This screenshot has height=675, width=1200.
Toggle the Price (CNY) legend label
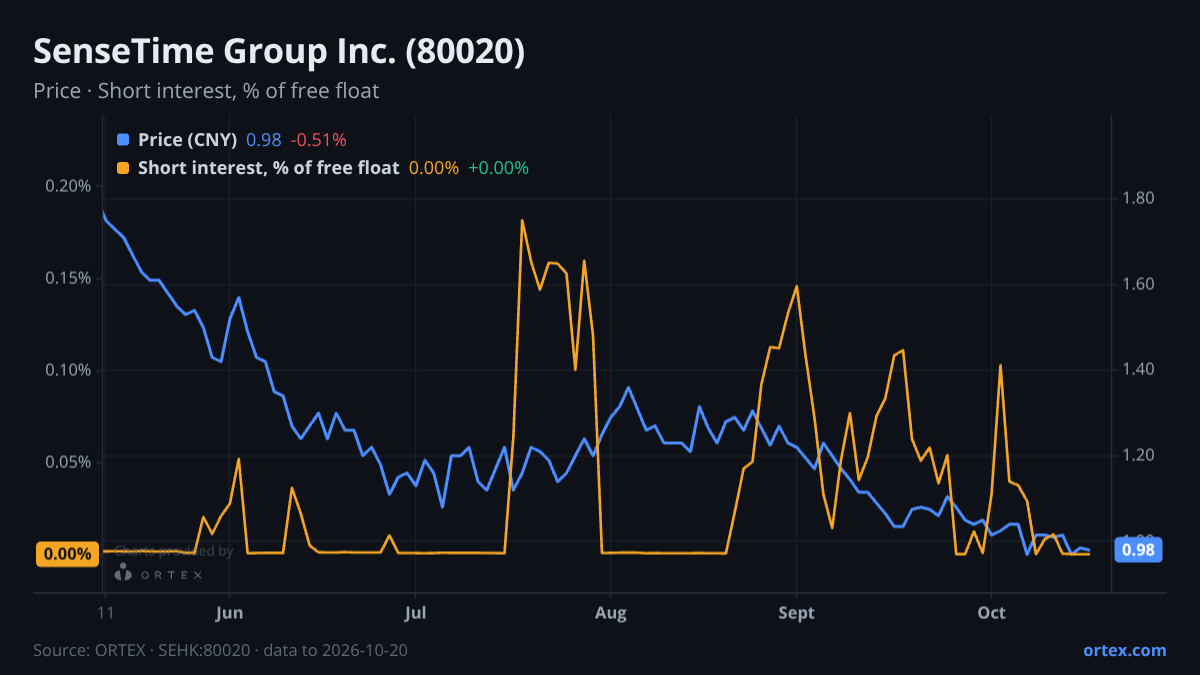[x=187, y=140]
